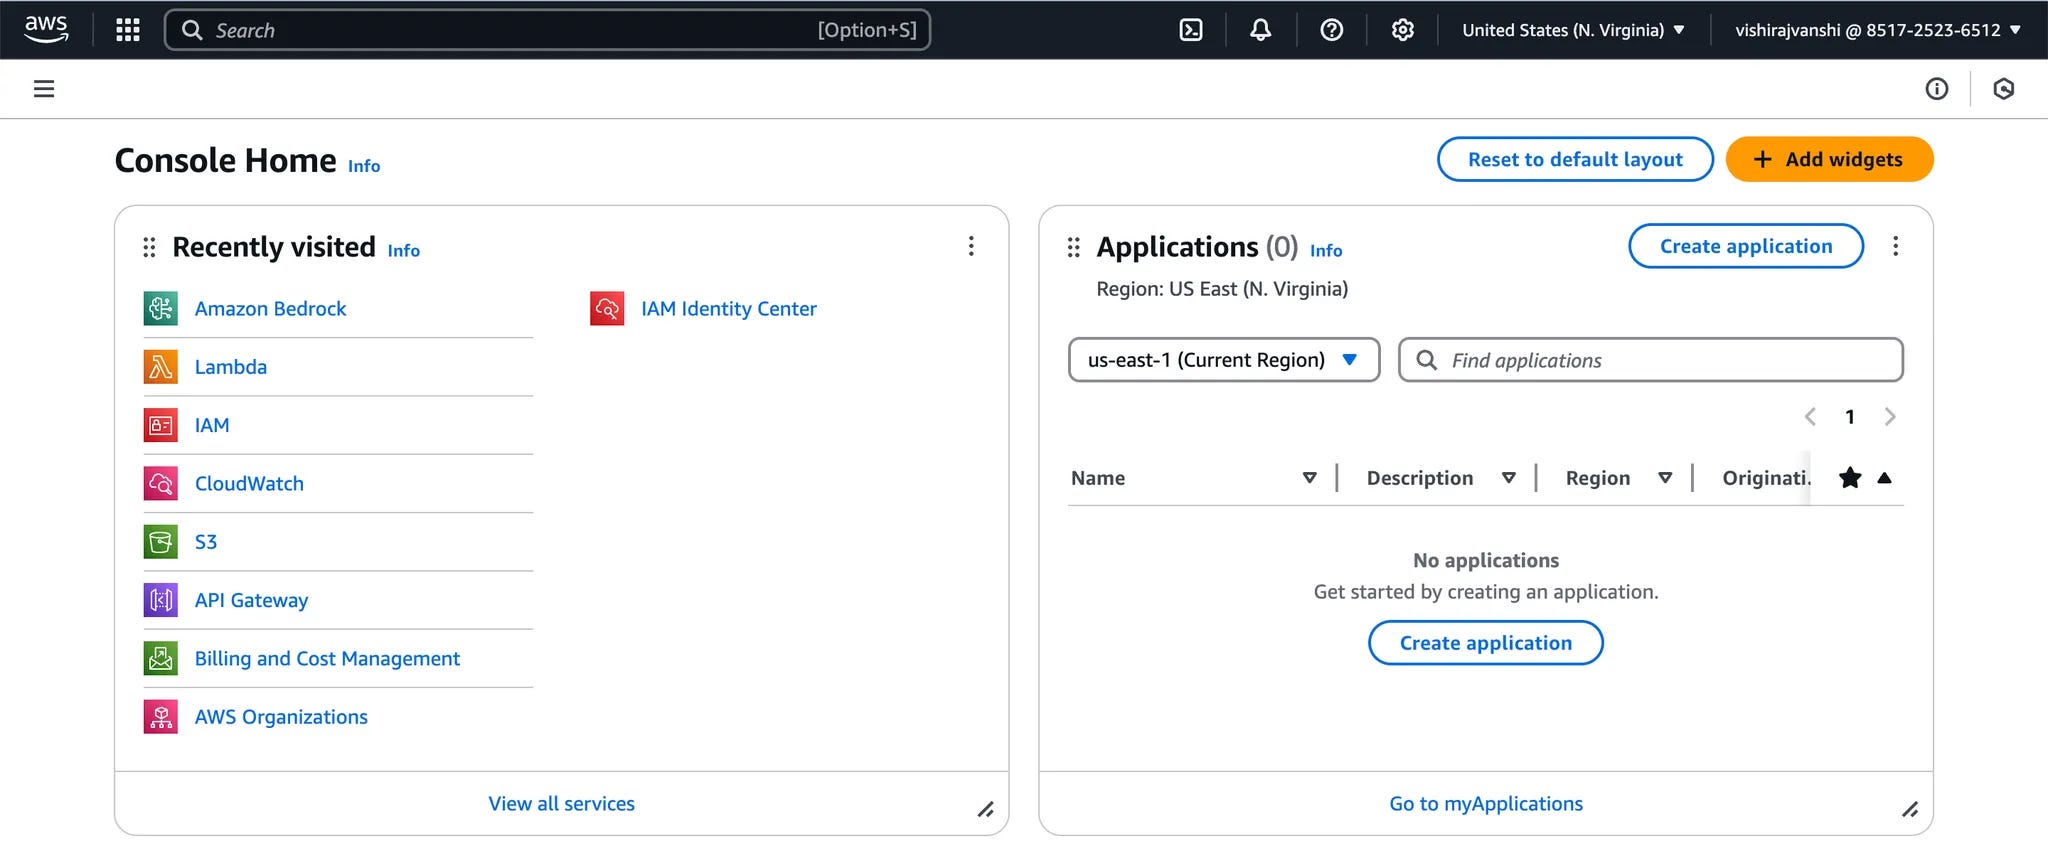Focus the Find applications search box
2048x853 pixels.
click(1651, 360)
